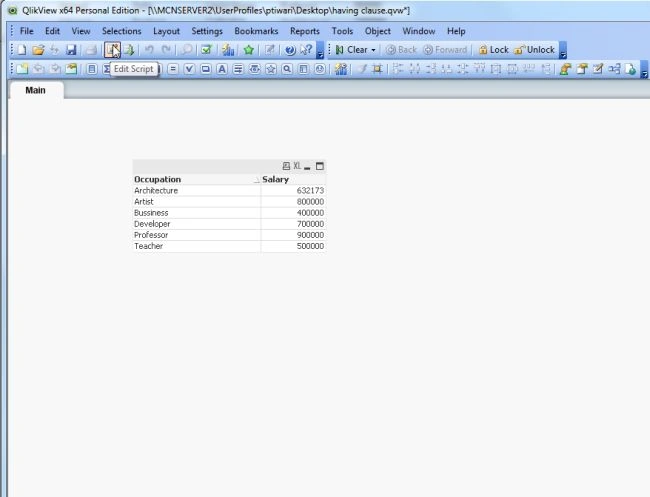Send the table to Excel via the XL icon
650x497 pixels.
297,166
